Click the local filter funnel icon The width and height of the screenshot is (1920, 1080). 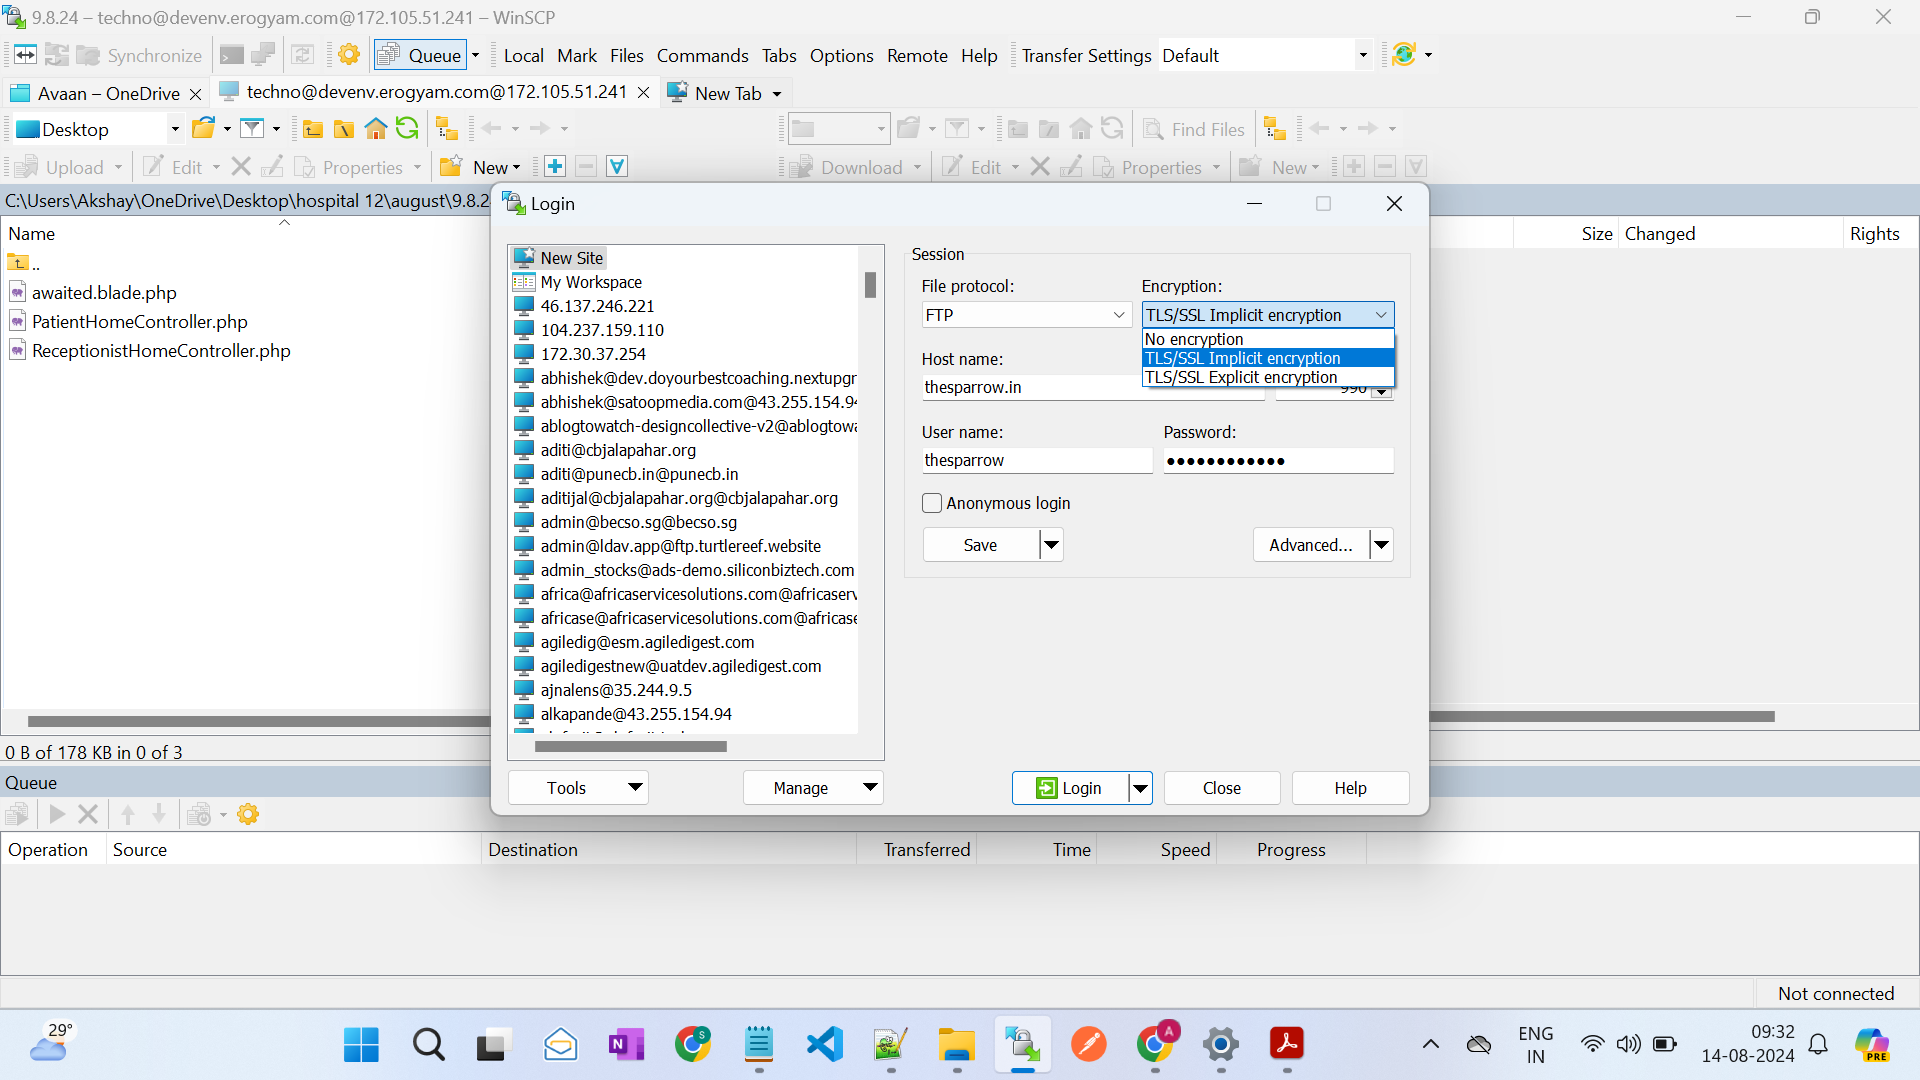click(252, 128)
